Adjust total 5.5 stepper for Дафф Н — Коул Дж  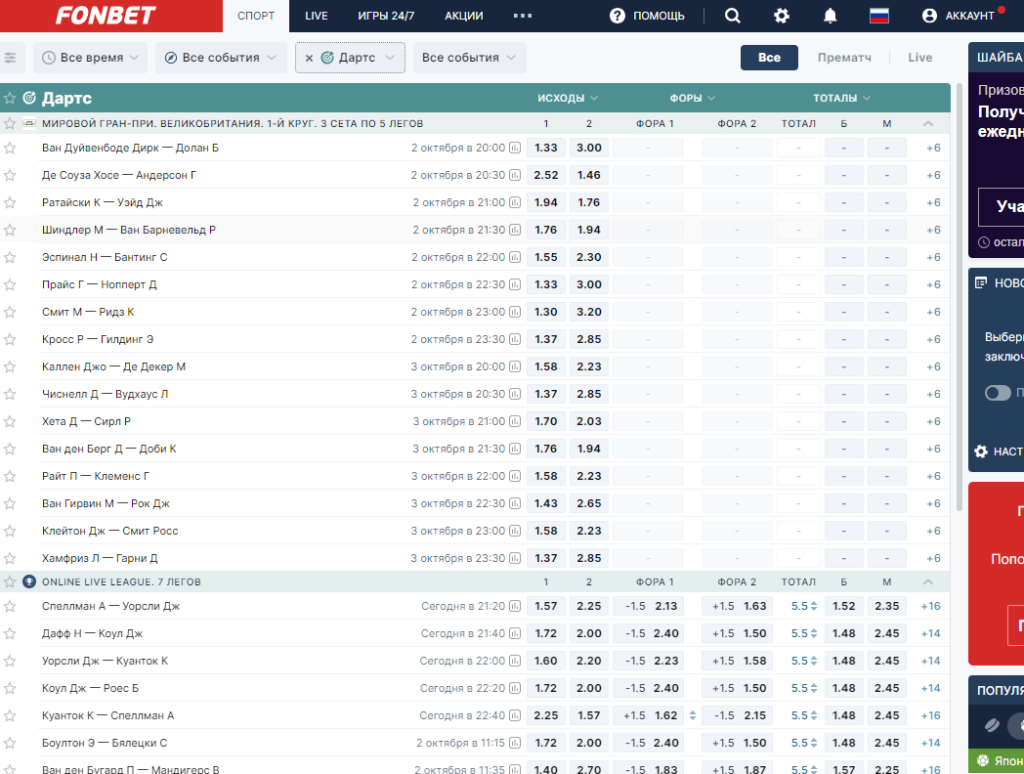(x=814, y=634)
